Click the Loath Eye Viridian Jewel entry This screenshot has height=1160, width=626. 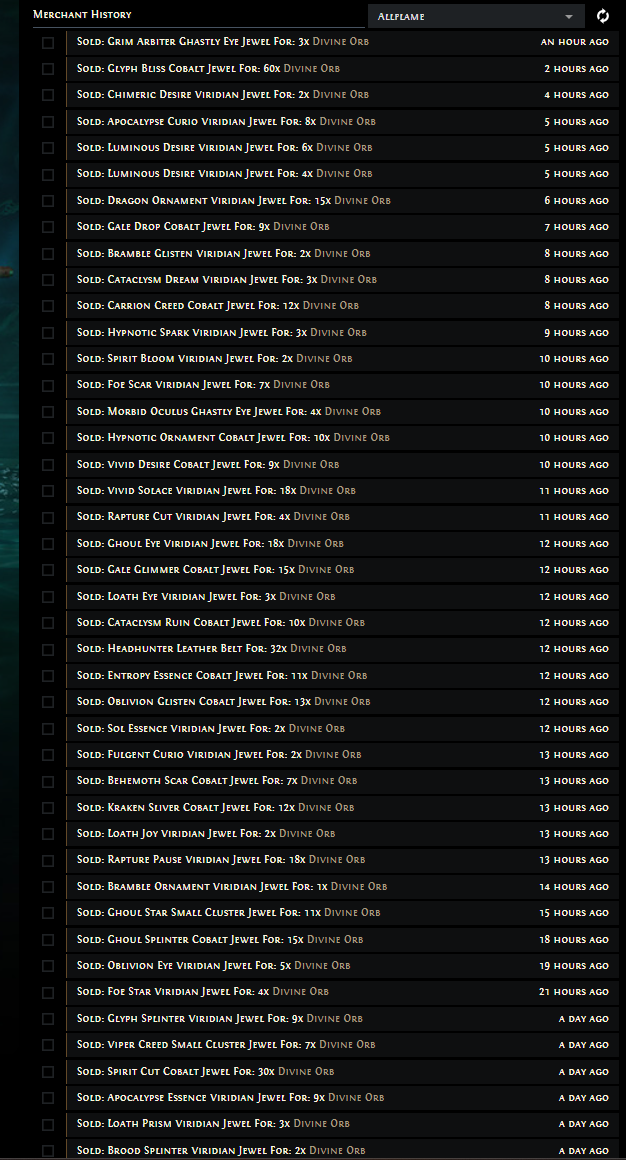343,596
